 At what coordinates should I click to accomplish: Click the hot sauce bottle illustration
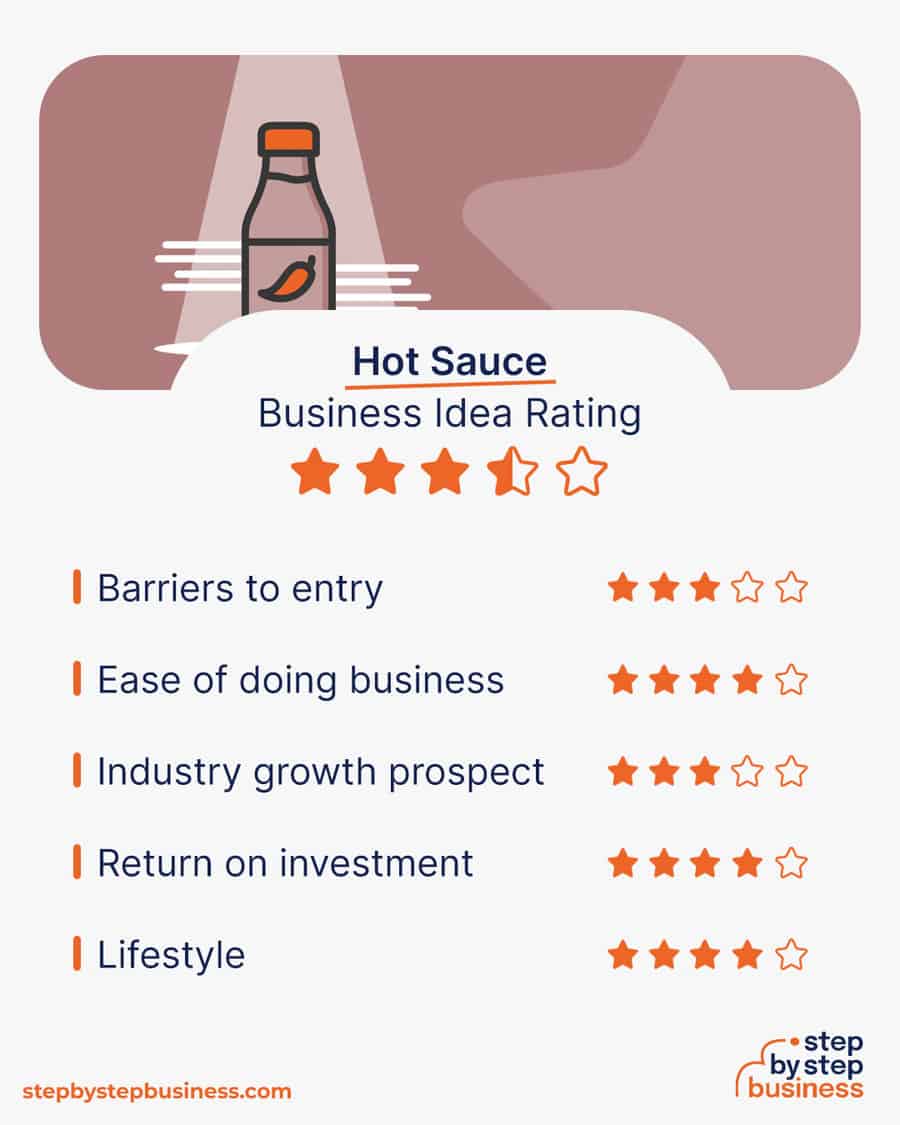pyautogui.click(x=289, y=221)
